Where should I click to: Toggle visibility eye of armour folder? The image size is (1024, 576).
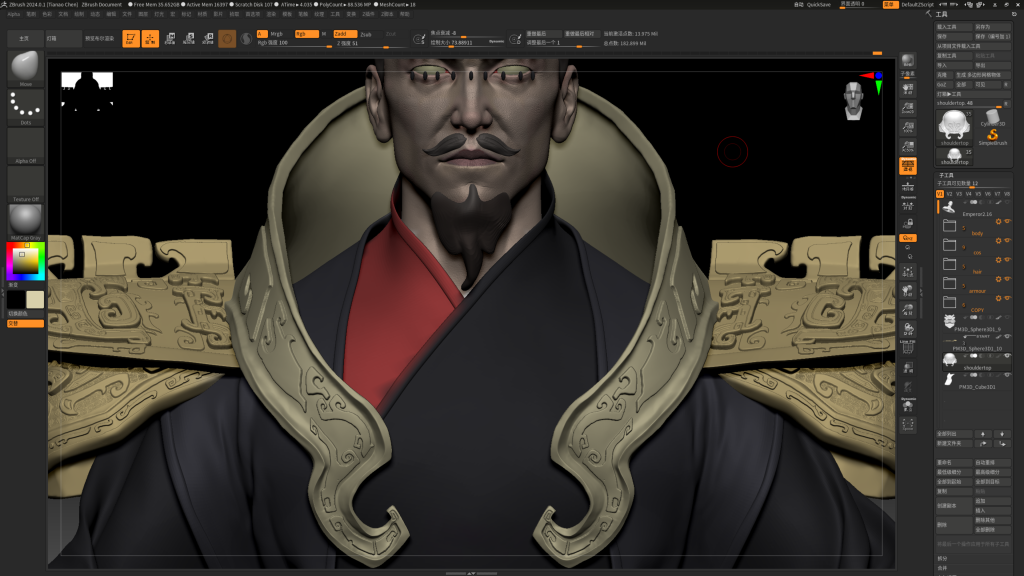1008,279
